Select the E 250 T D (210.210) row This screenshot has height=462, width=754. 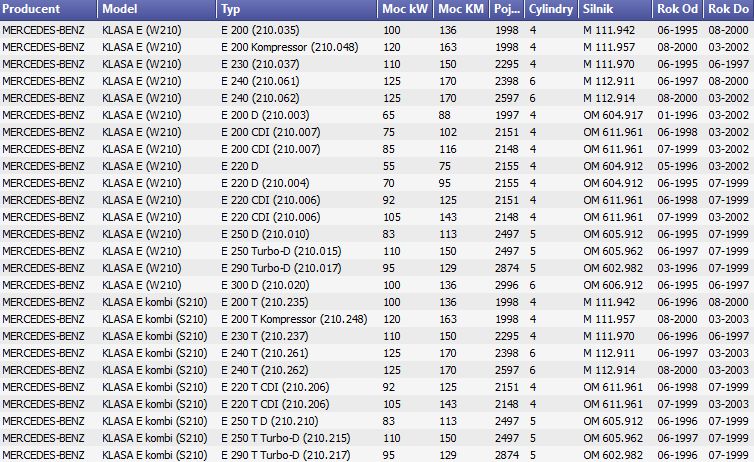377,421
